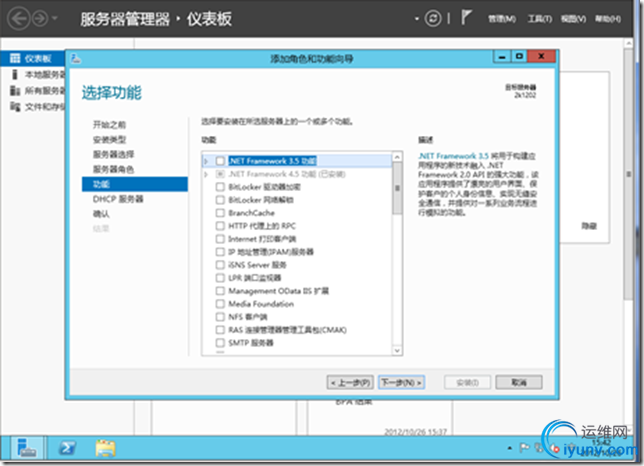Screen dimensions: 644x466
Task: Open the notifications flag
Action: click(465, 18)
